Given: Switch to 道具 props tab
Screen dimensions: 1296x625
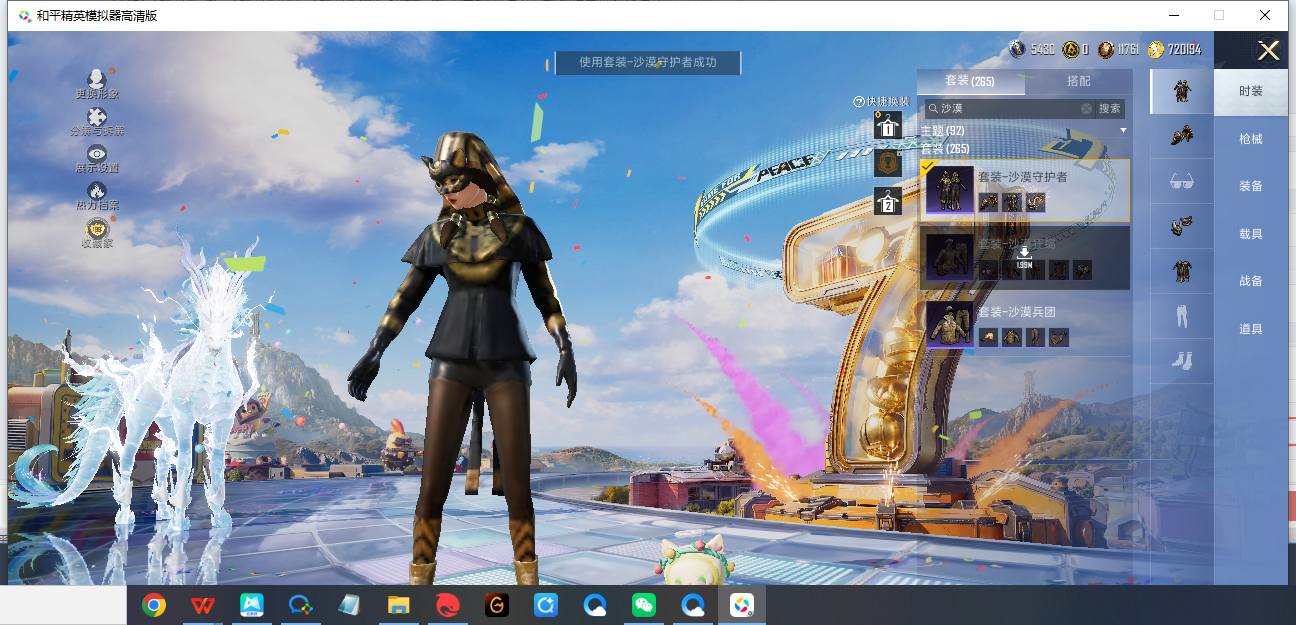Looking at the screenshot, I should [x=1251, y=329].
